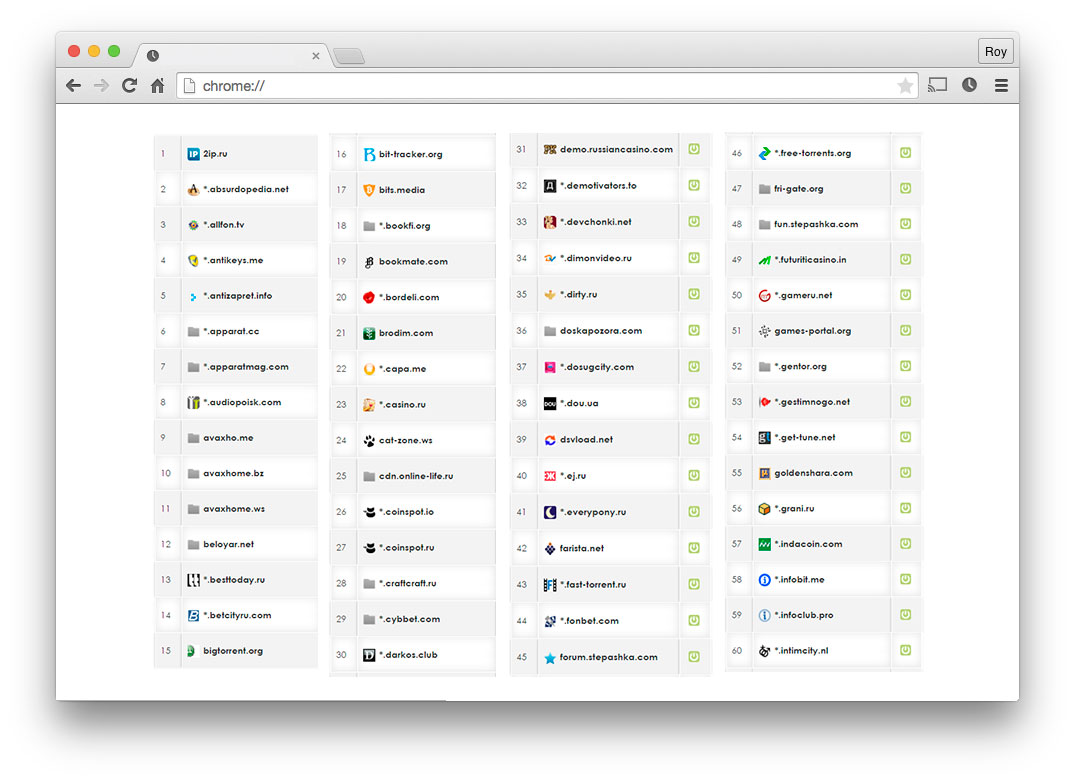This screenshot has width=1075, height=781.
Task: Select the *.antizapret.info entry
Action: [236, 296]
